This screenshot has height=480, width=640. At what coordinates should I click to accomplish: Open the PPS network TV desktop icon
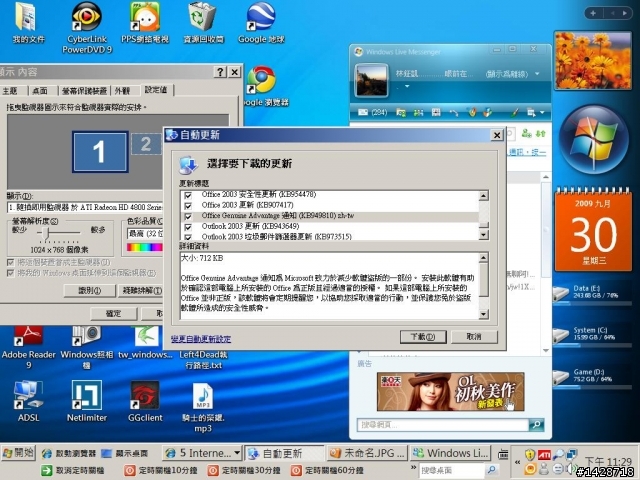point(144,17)
